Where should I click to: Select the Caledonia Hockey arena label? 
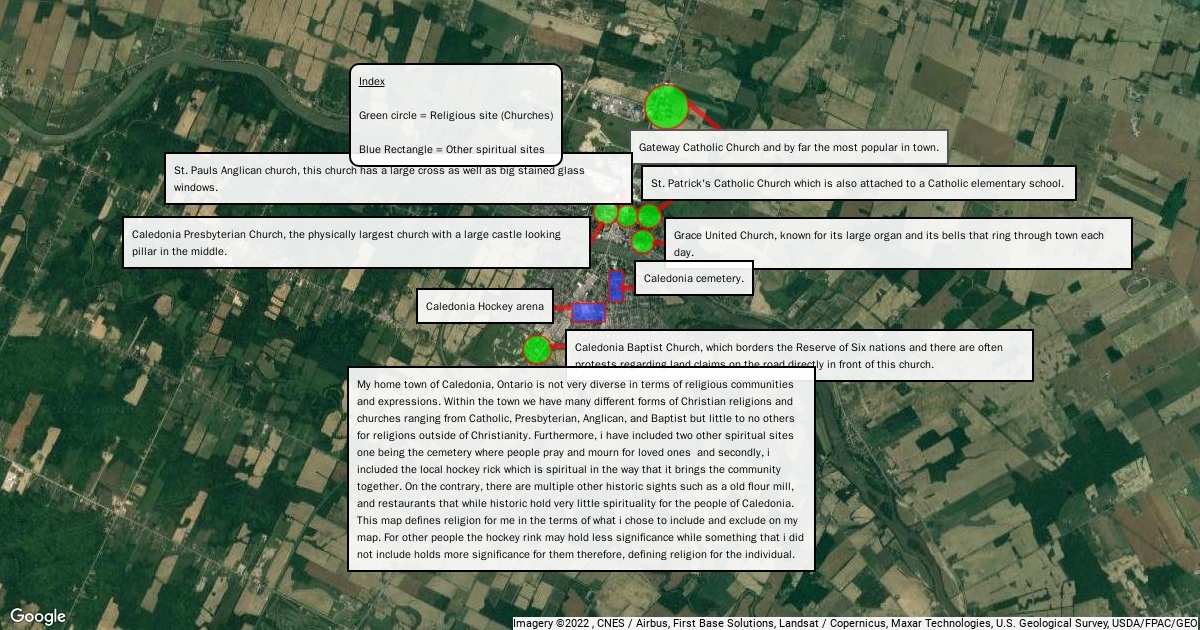484,306
